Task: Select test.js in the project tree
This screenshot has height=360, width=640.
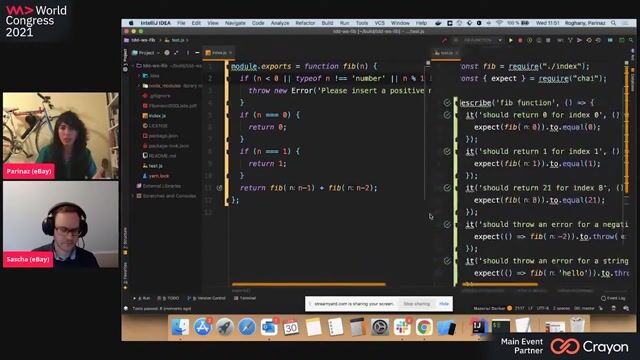Action: click(x=153, y=166)
